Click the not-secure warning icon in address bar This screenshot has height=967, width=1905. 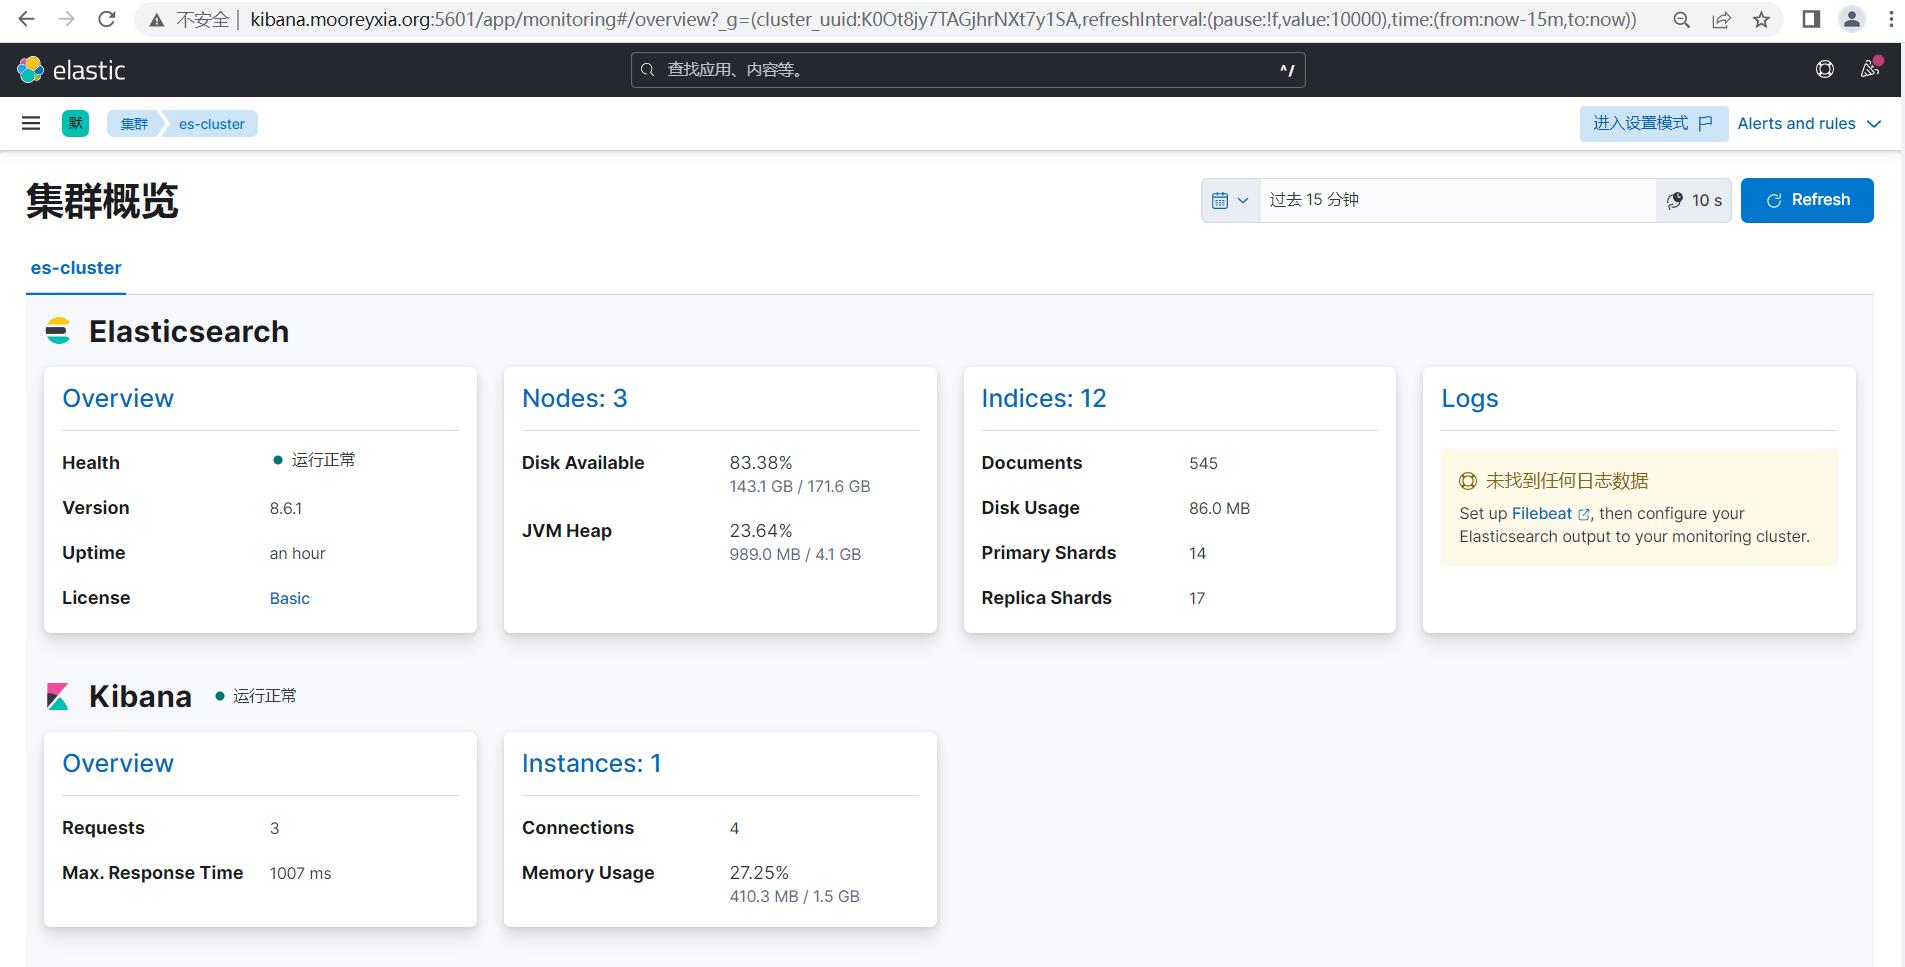tap(156, 19)
